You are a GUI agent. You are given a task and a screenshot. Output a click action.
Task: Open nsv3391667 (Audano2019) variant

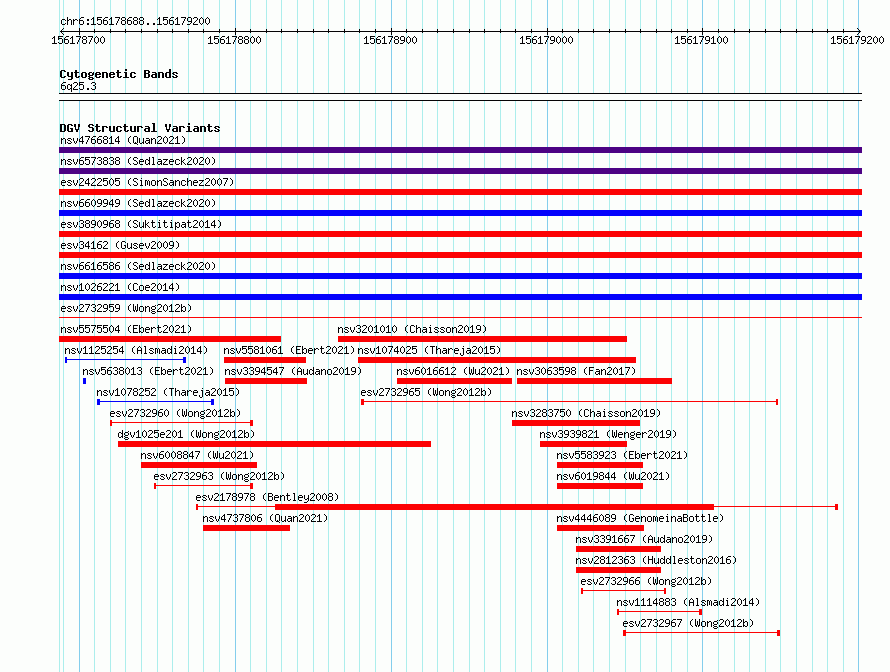644,539
